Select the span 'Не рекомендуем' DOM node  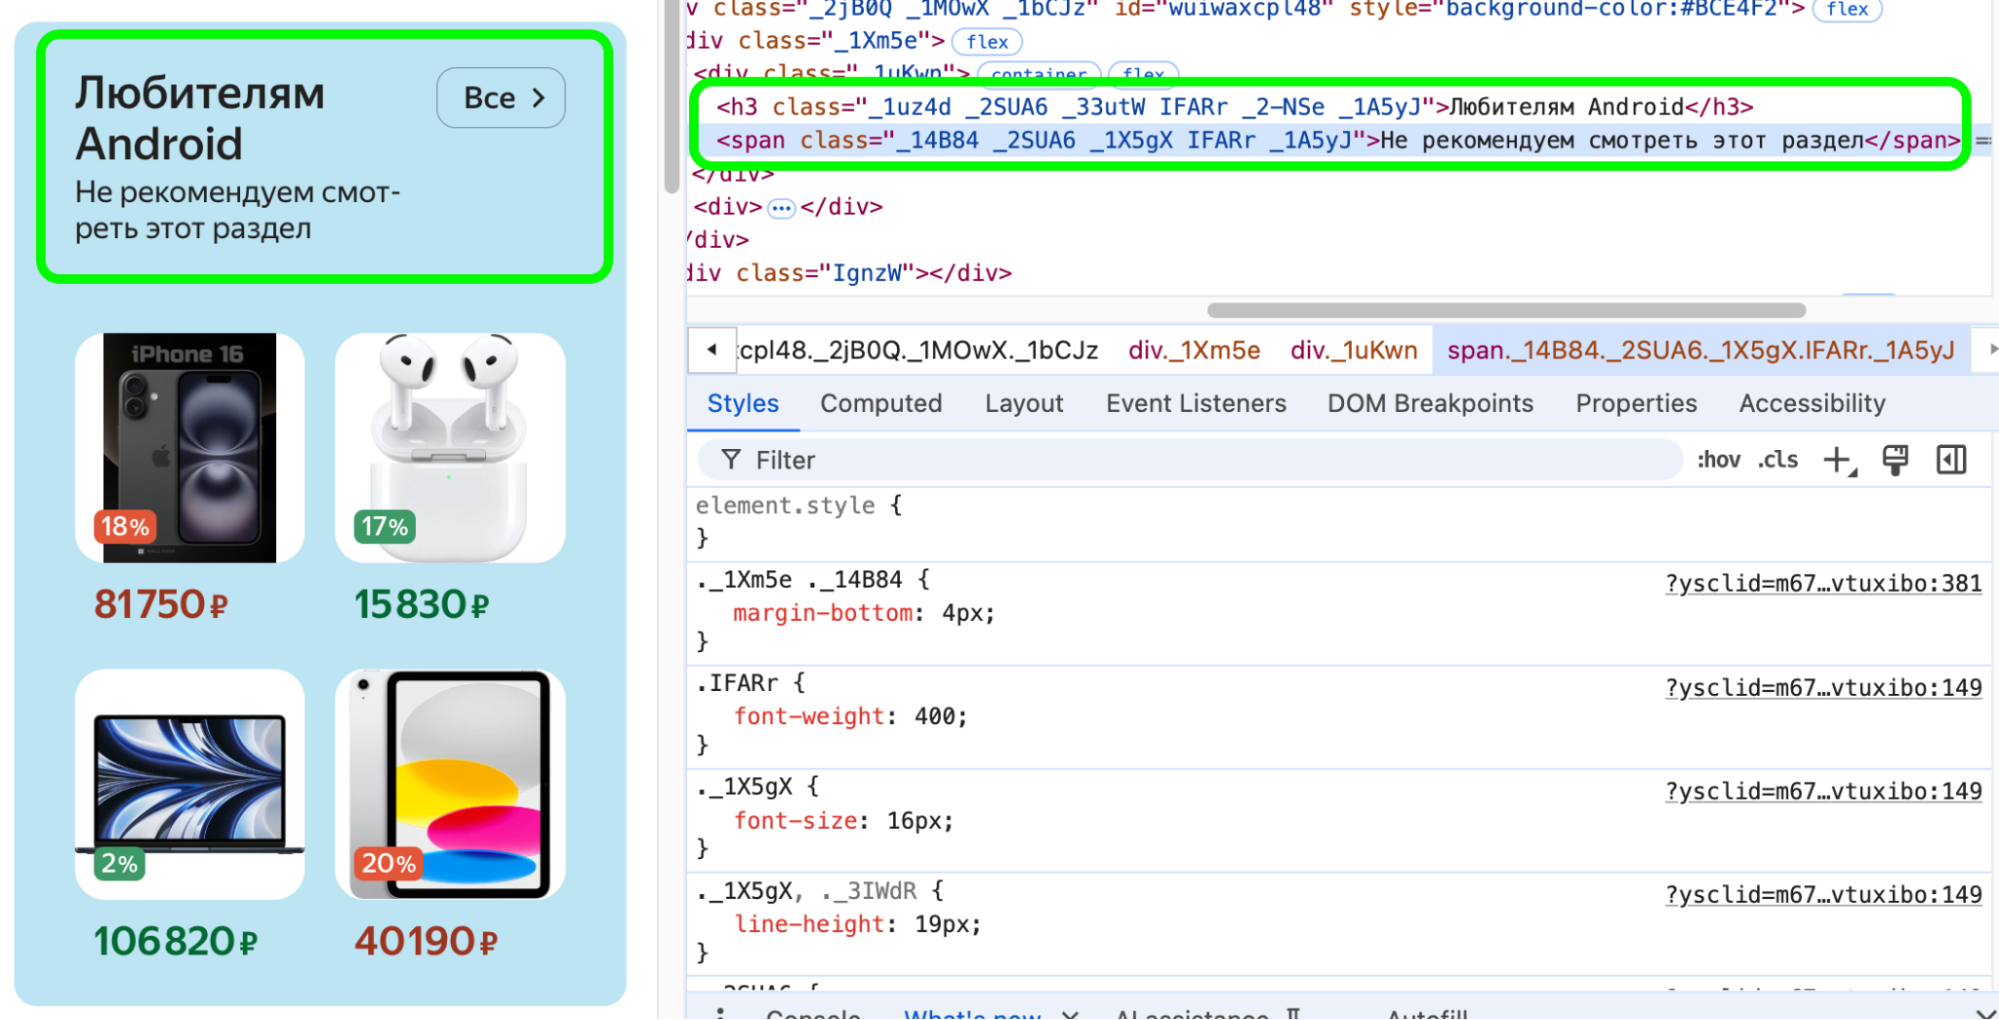click(x=1338, y=141)
